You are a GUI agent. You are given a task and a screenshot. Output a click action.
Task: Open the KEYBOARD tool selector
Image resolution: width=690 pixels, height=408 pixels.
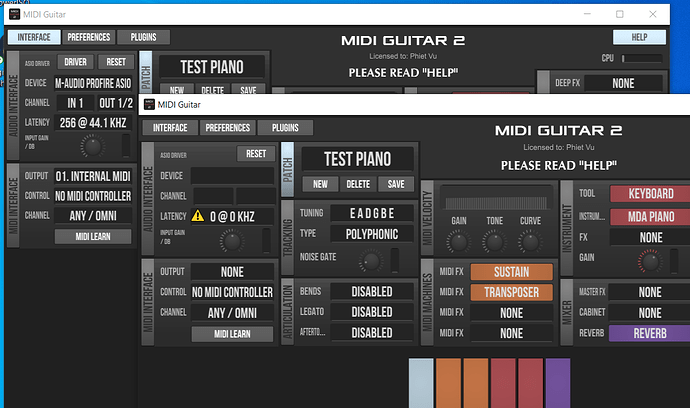coord(650,194)
